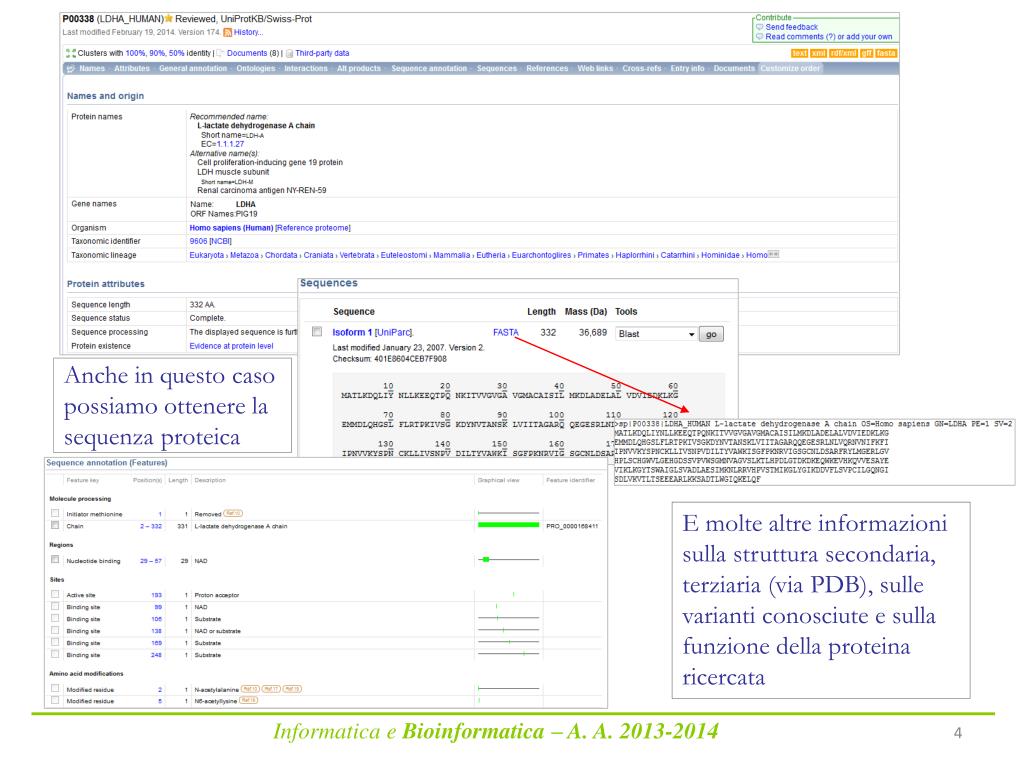Open the UniParc link
The width and height of the screenshot is (1024, 768).
click(x=393, y=332)
